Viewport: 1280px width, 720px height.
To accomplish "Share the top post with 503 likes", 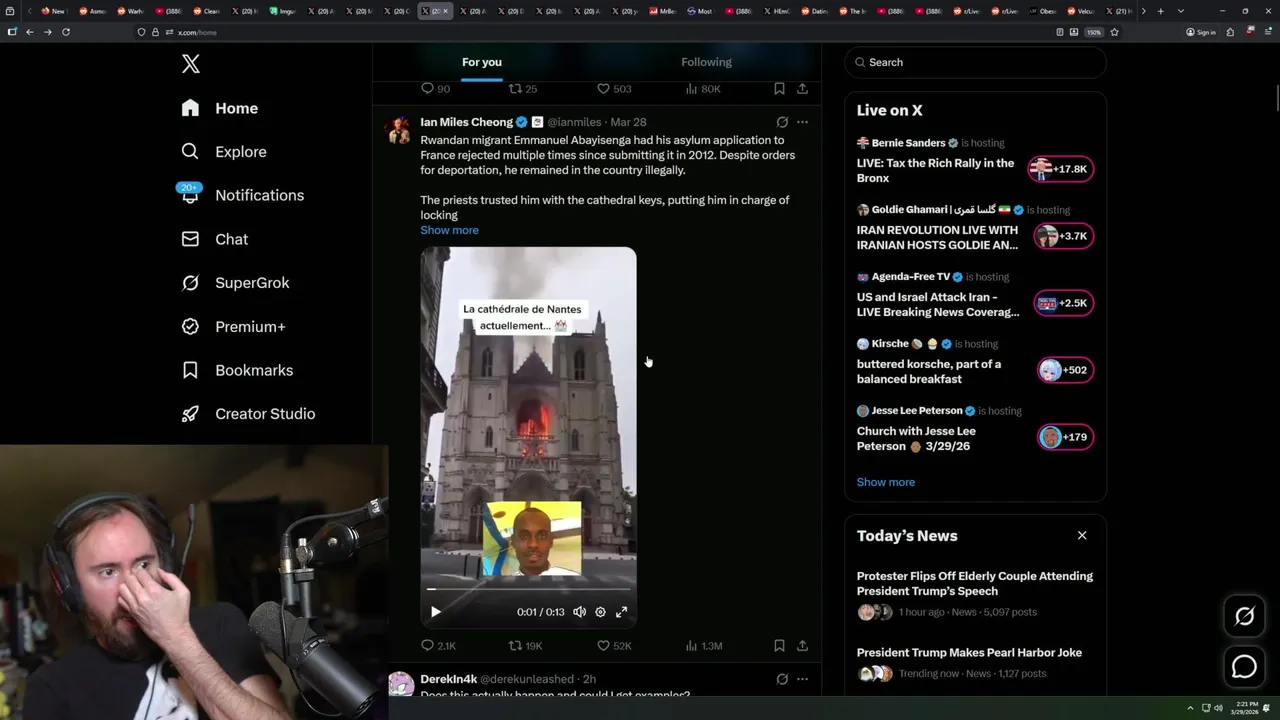I will click(x=802, y=89).
